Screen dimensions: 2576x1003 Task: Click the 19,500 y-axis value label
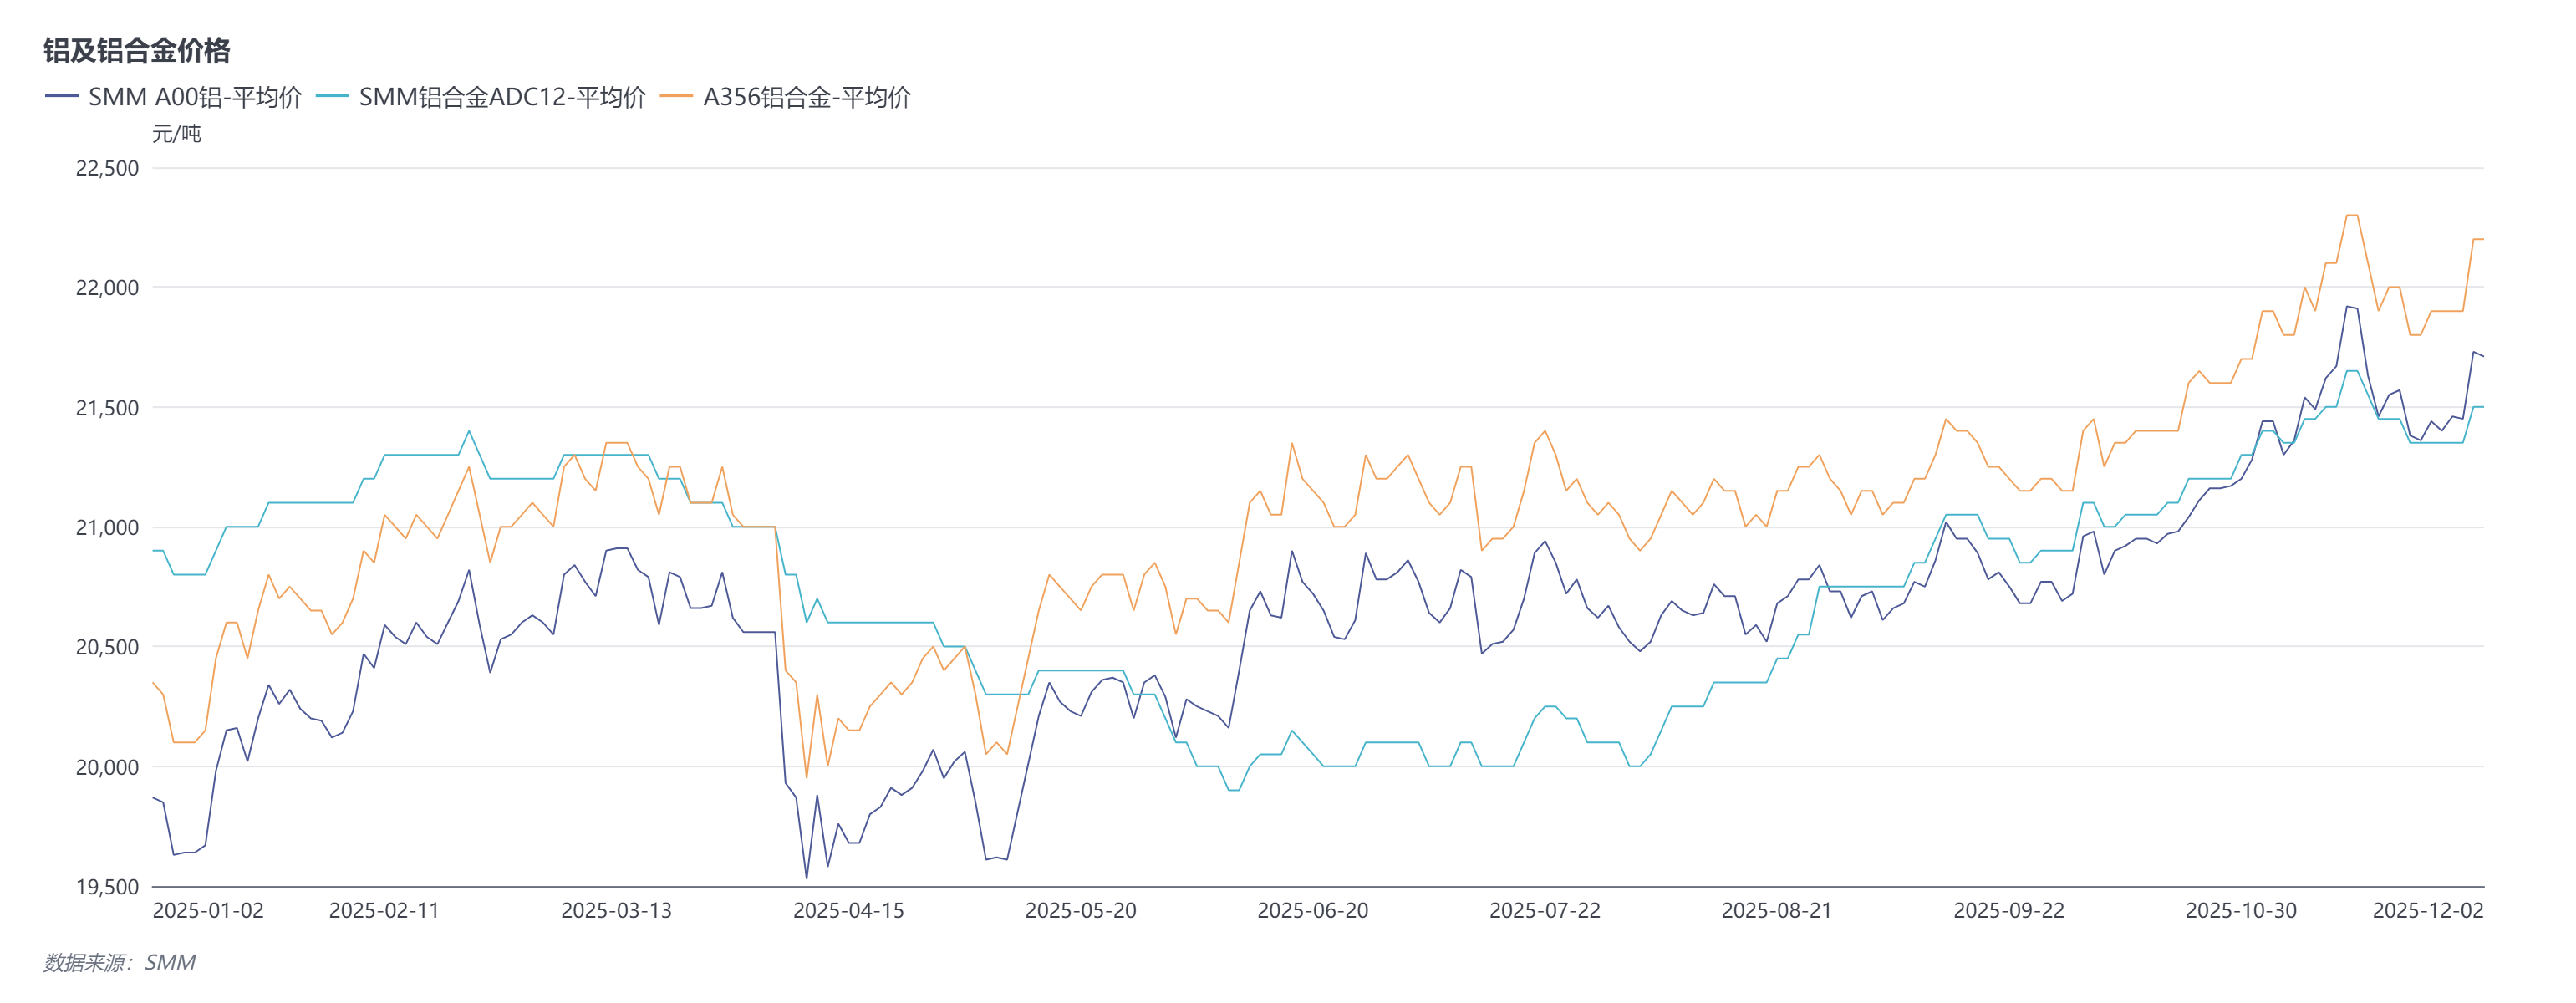[x=107, y=887]
